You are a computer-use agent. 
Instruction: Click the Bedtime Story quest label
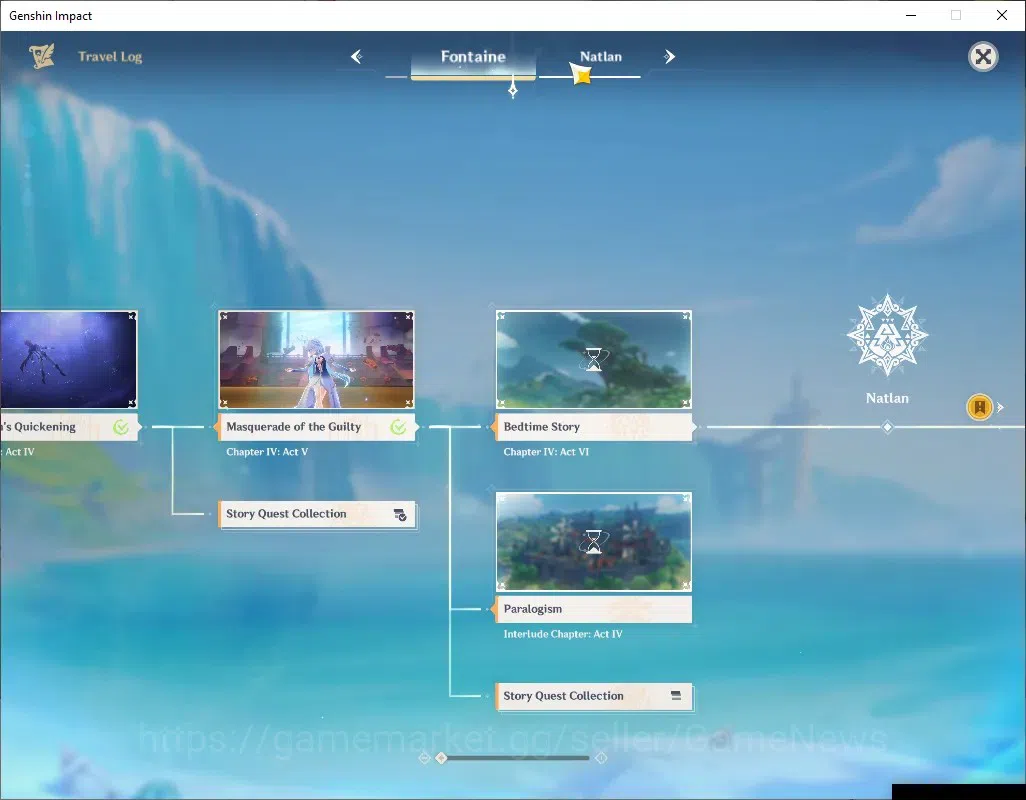point(593,427)
